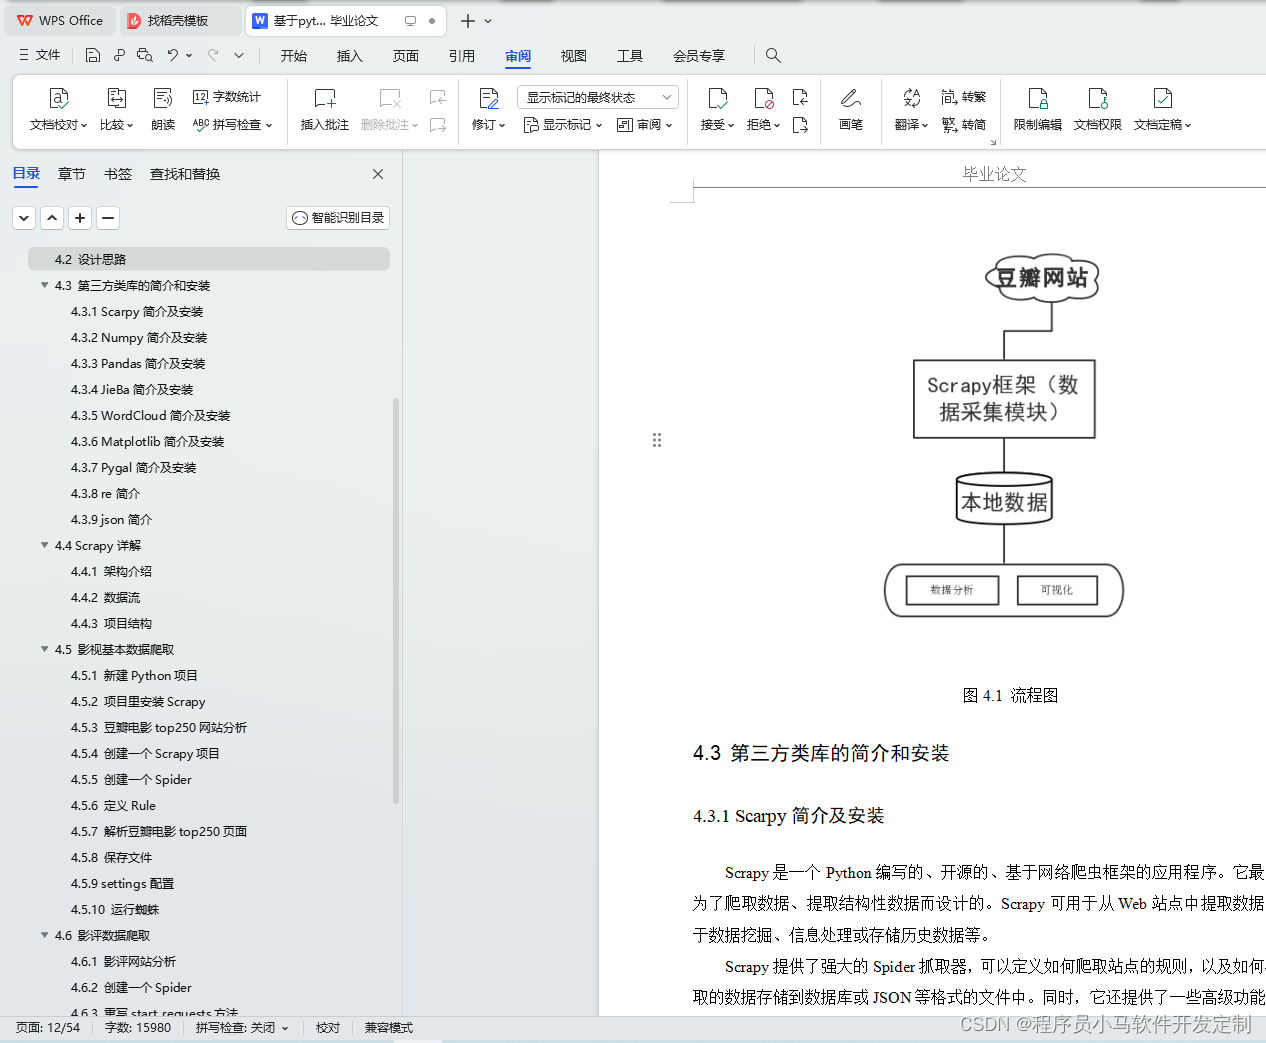This screenshot has height=1043, width=1266.
Task: Open the 文档校对 proofreading tool
Action: tap(58, 110)
